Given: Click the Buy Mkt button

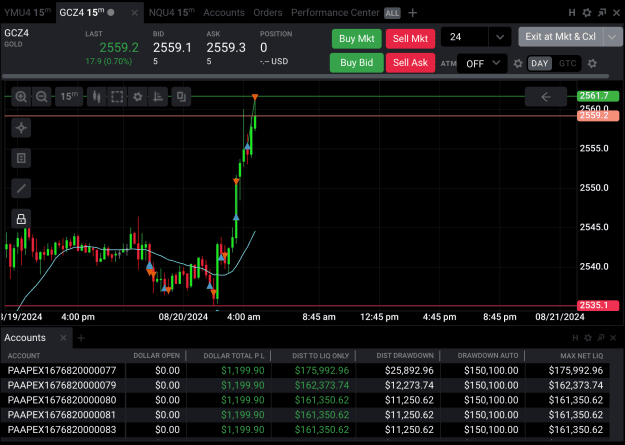Looking at the screenshot, I should (x=357, y=39).
